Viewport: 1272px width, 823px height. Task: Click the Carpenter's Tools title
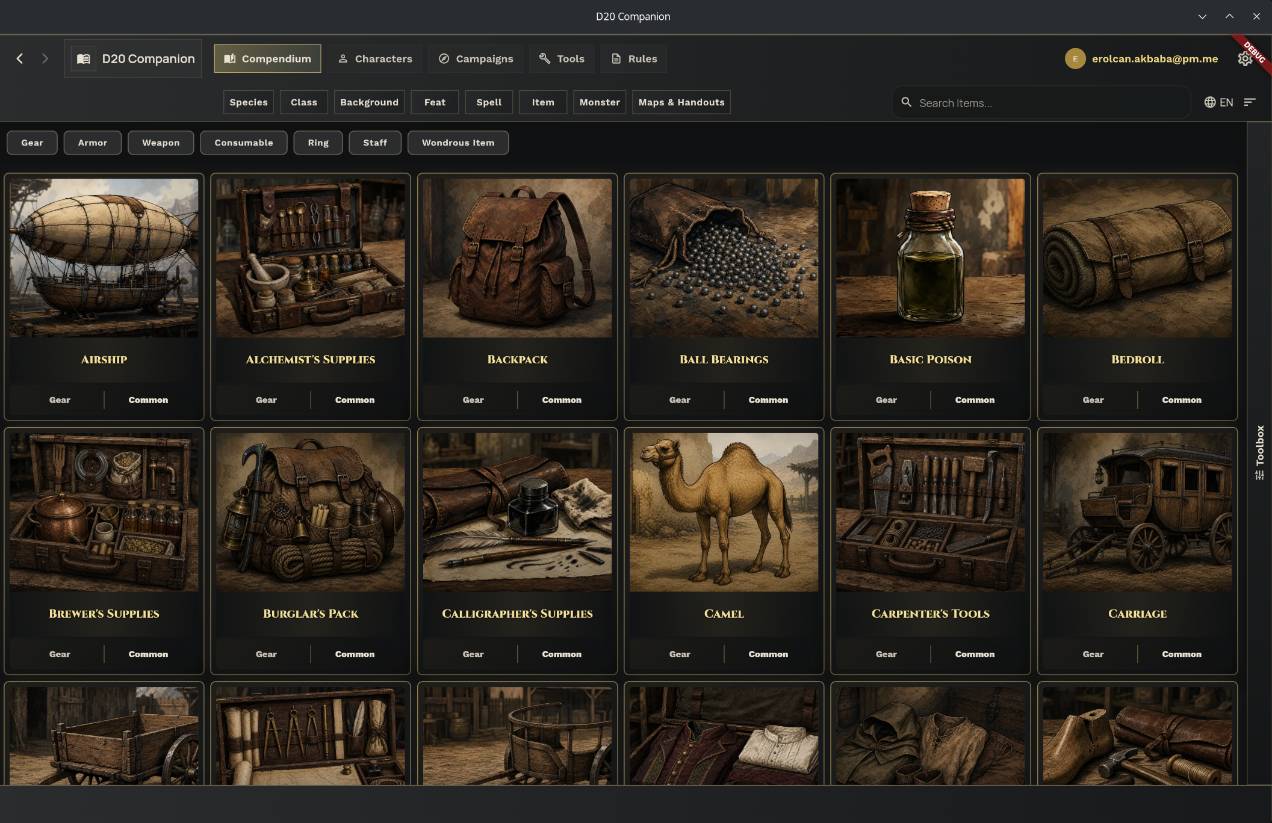tap(931, 614)
